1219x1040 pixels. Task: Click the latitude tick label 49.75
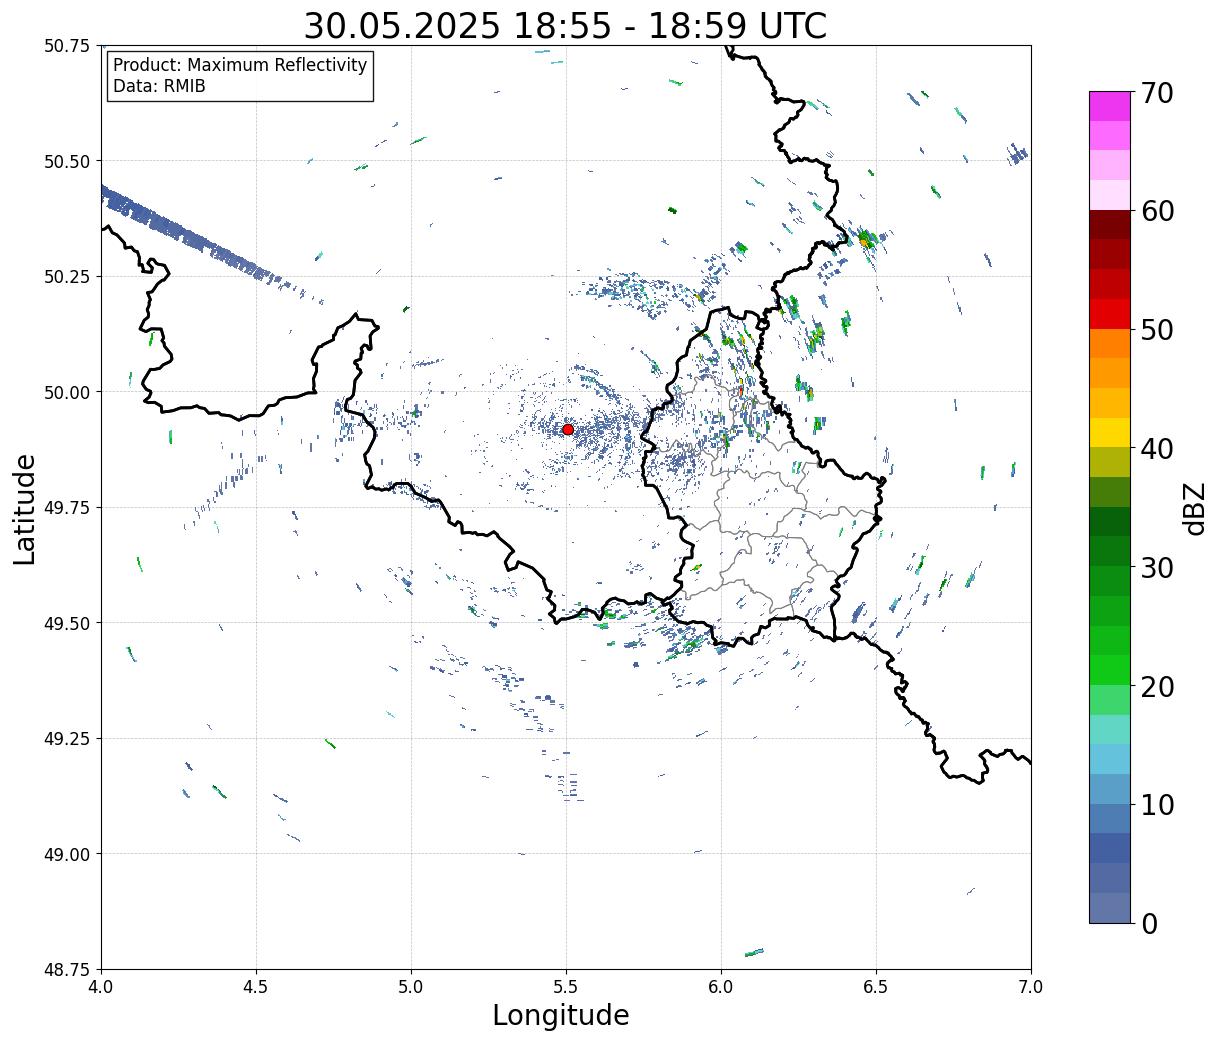pyautogui.click(x=67, y=508)
